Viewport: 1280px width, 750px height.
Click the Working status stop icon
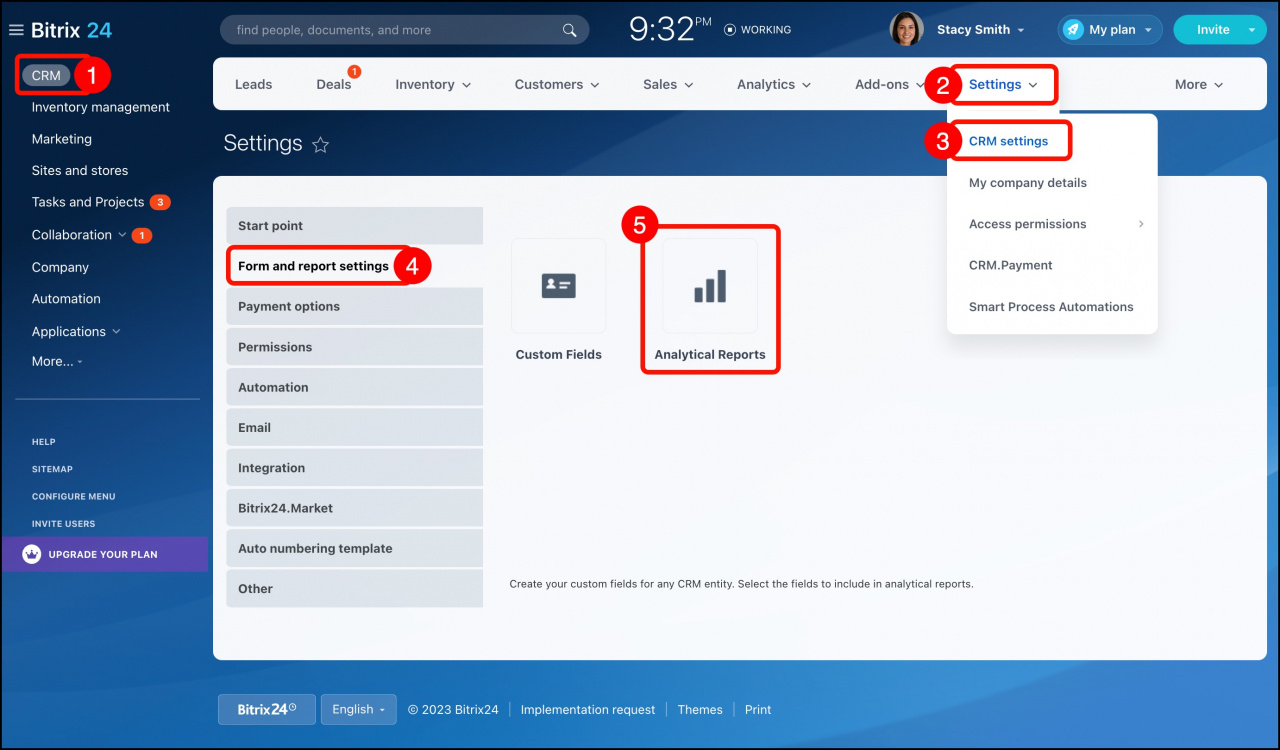tap(729, 30)
